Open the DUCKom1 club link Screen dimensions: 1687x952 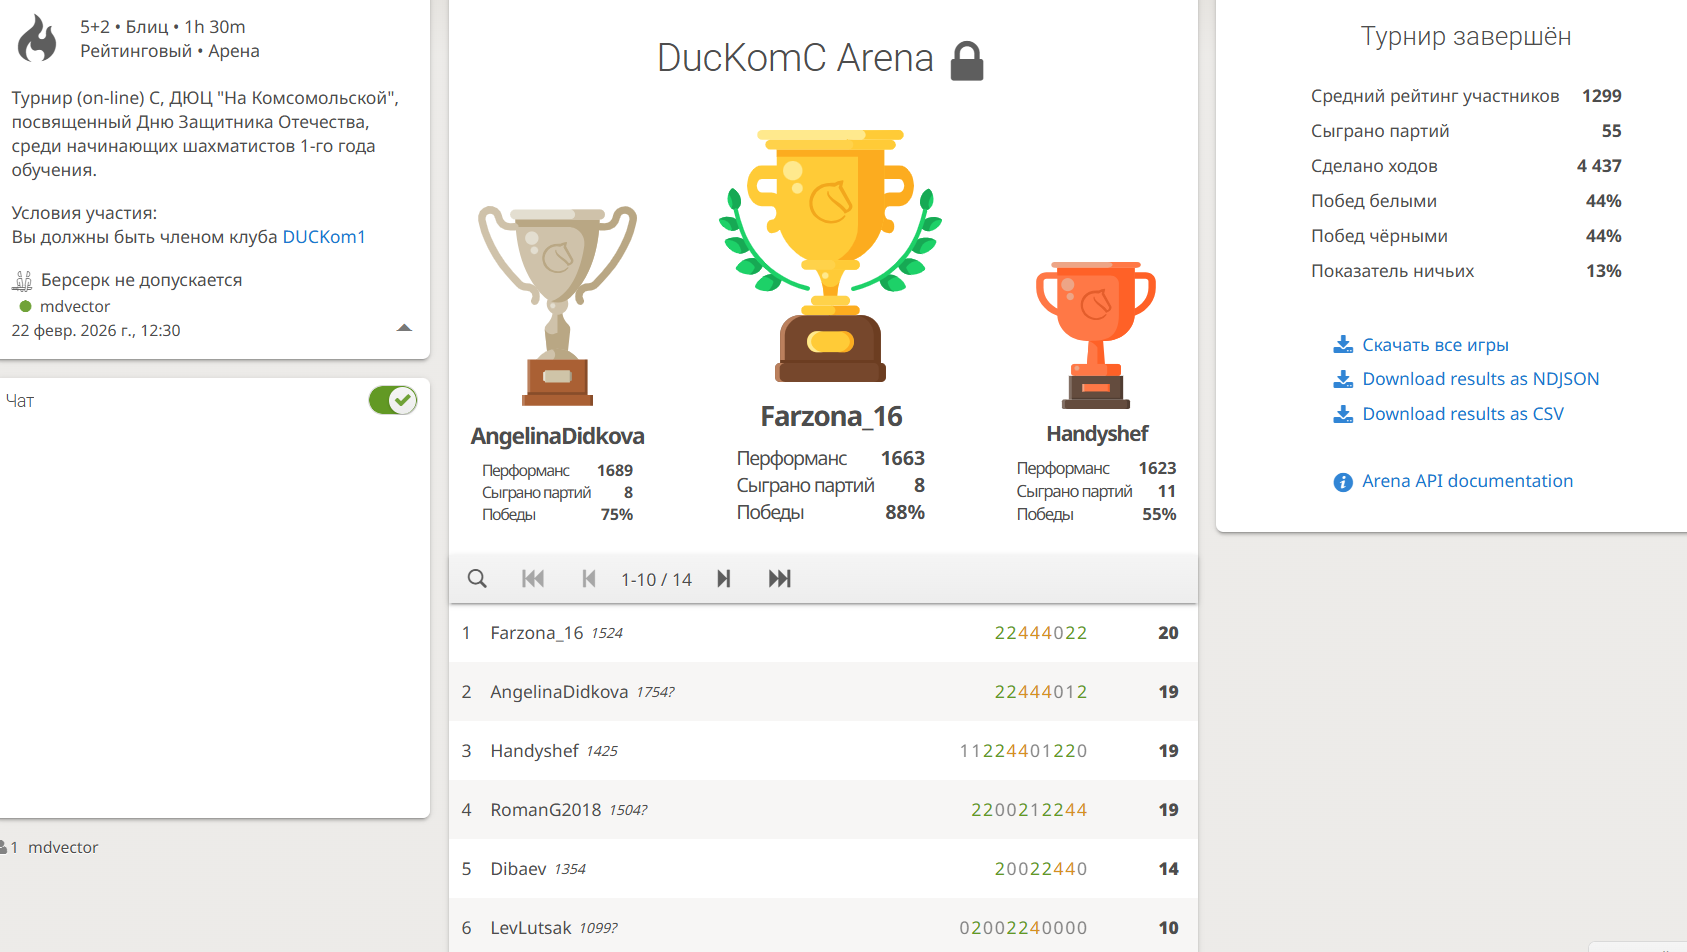(324, 237)
